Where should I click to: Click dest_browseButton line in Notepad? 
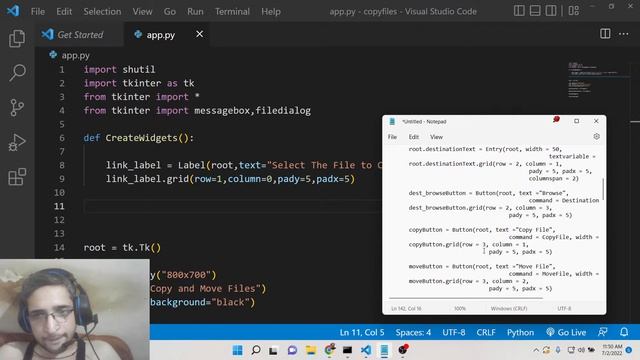(489, 193)
